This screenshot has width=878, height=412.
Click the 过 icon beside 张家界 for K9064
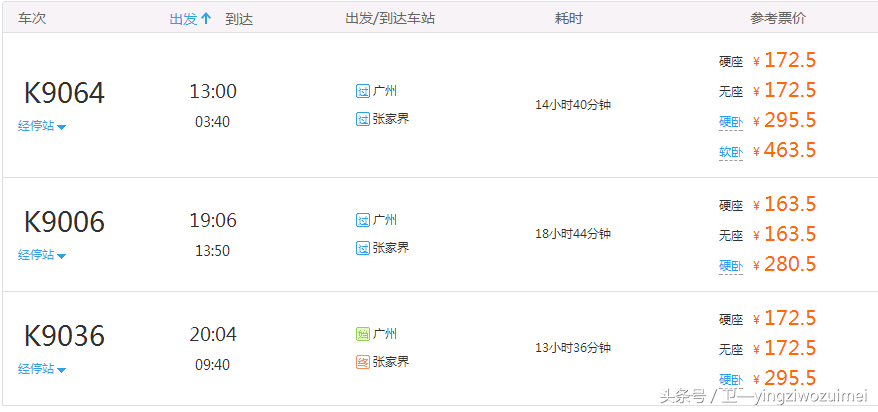363,119
